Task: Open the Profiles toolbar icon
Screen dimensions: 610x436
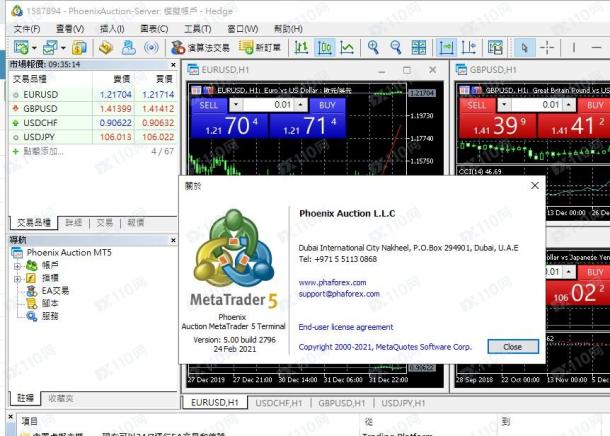Action: tap(50, 47)
